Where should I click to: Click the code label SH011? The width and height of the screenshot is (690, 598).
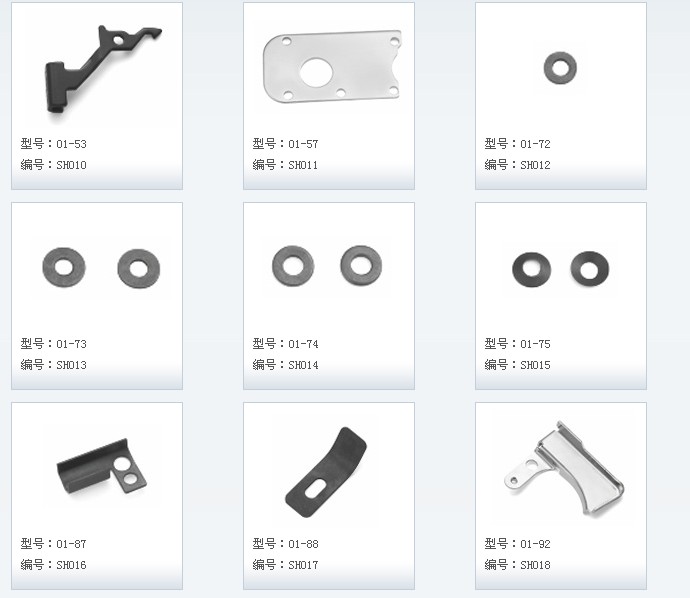(x=285, y=165)
